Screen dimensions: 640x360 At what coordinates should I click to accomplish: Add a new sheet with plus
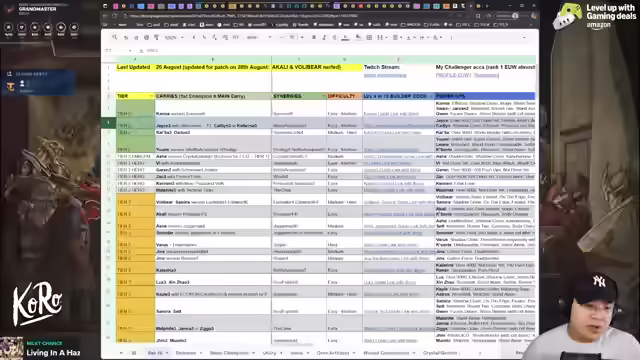point(121,353)
